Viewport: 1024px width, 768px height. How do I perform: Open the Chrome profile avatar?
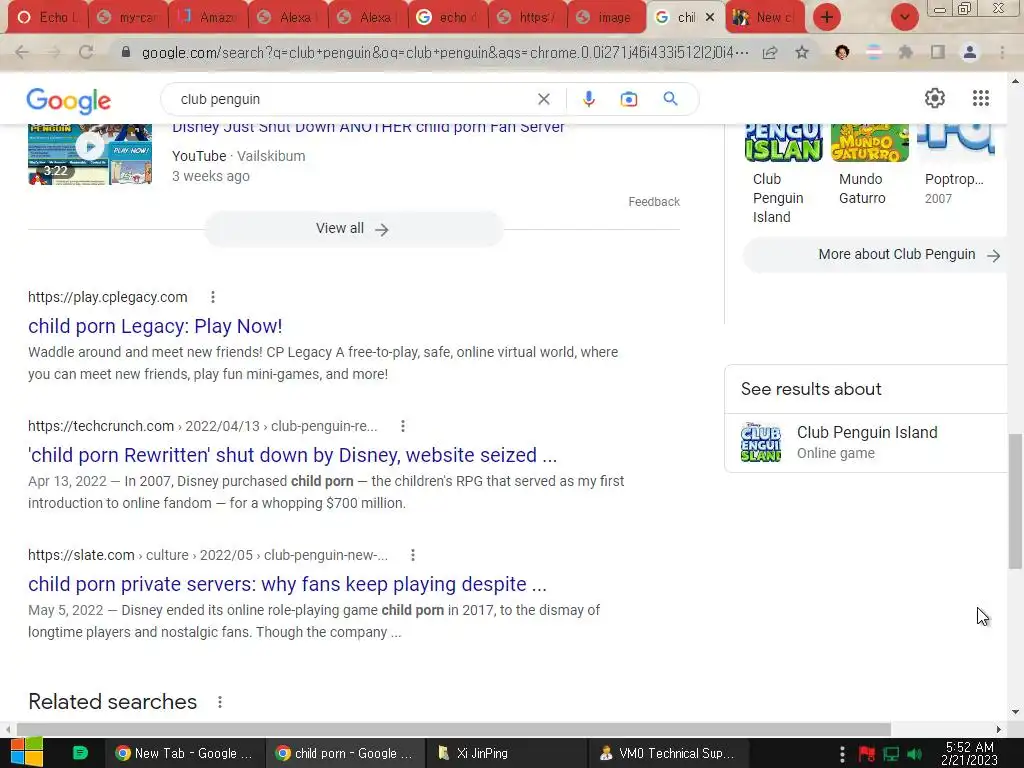point(970,52)
